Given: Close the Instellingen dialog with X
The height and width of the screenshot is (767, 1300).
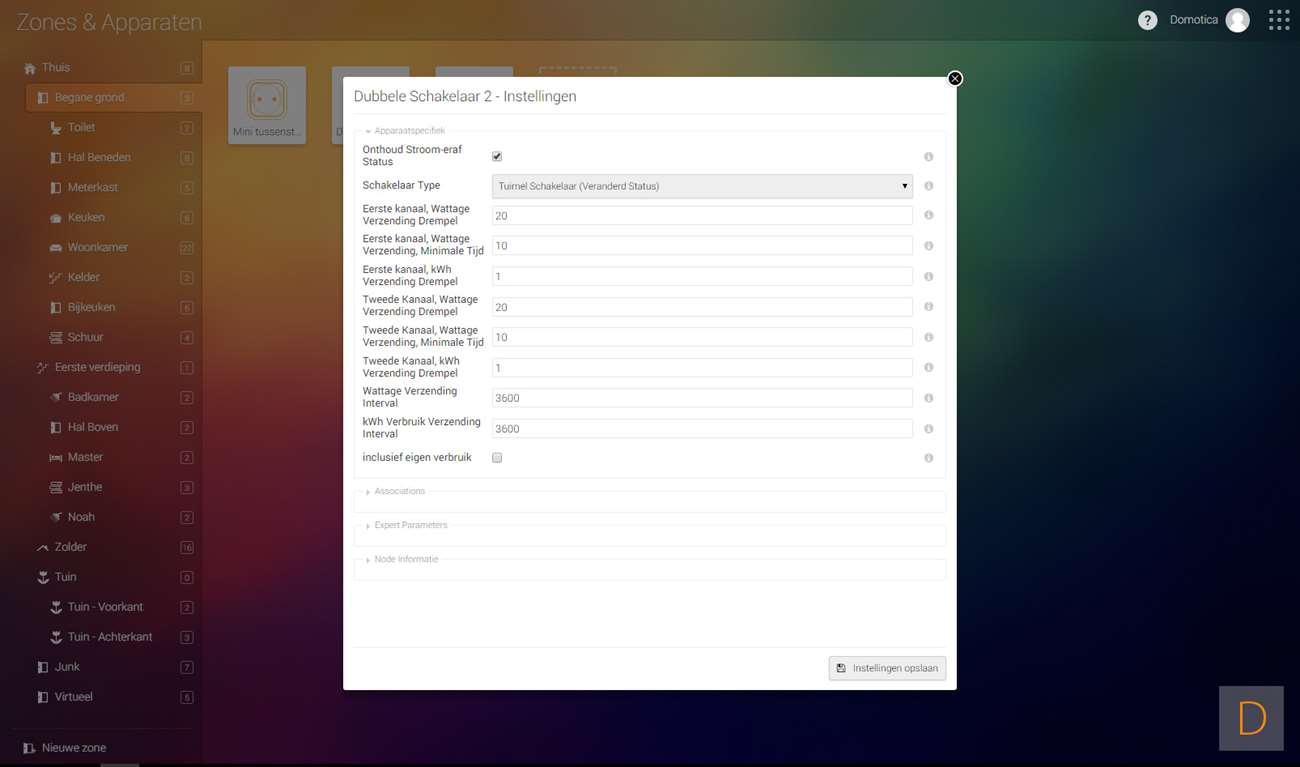Looking at the screenshot, I should coord(955,79).
